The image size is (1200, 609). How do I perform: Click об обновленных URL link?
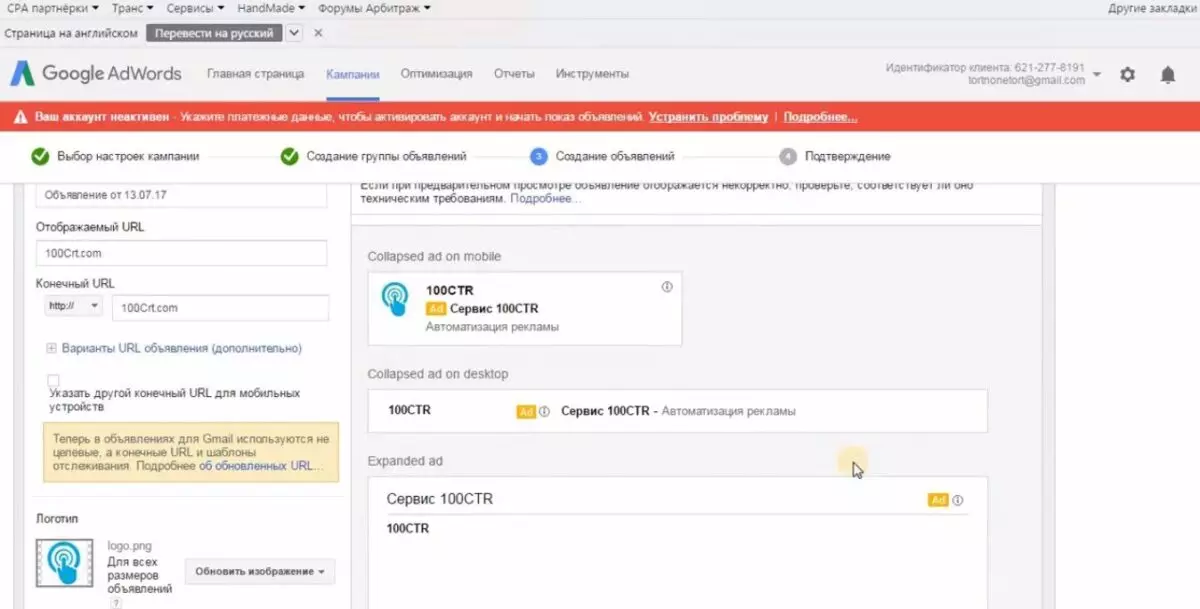[259, 466]
